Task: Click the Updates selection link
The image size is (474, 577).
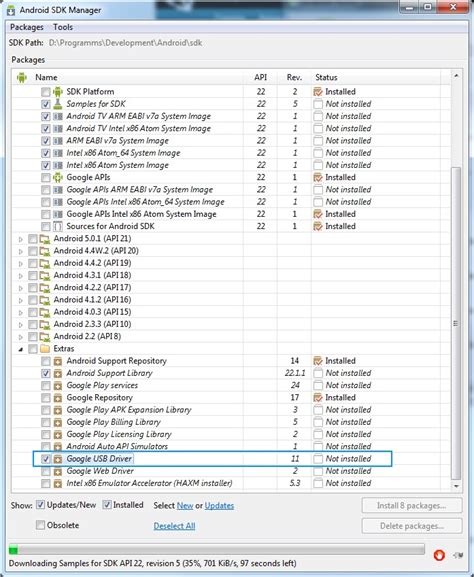Action: (x=219, y=506)
